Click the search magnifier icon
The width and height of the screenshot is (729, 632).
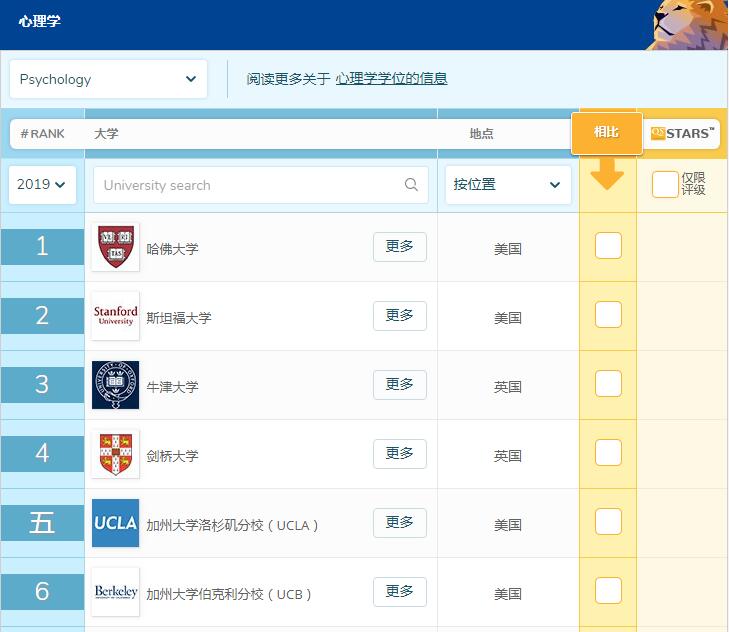click(411, 185)
